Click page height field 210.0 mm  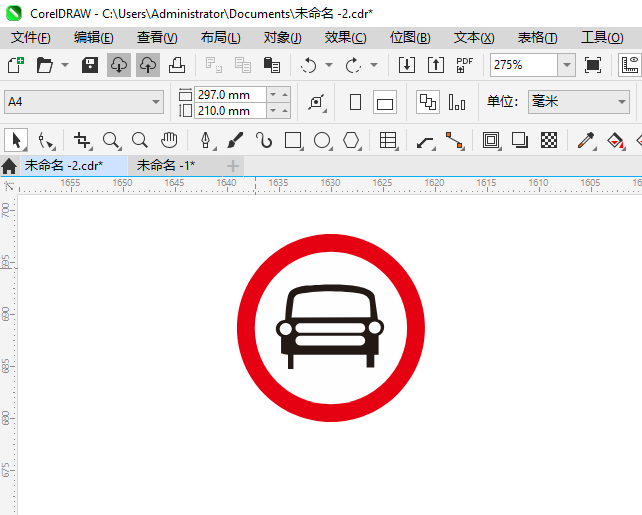[230, 111]
